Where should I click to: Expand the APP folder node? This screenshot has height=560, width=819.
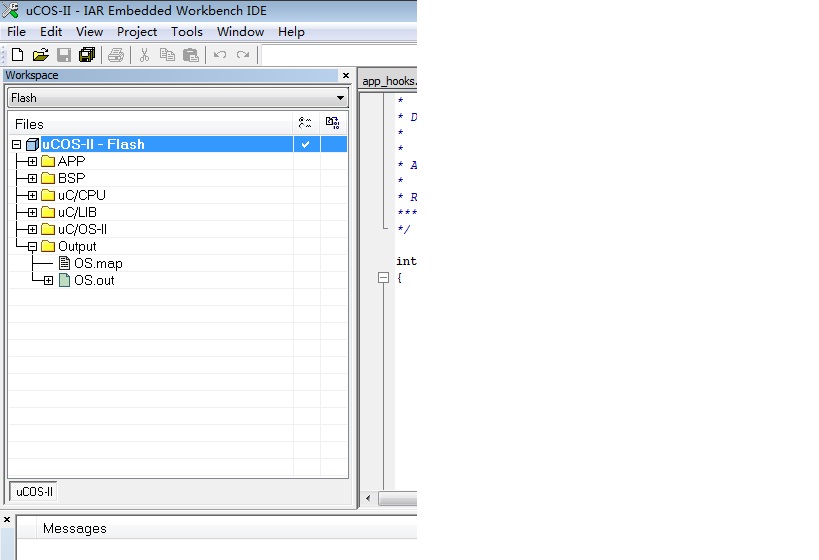click(32, 161)
